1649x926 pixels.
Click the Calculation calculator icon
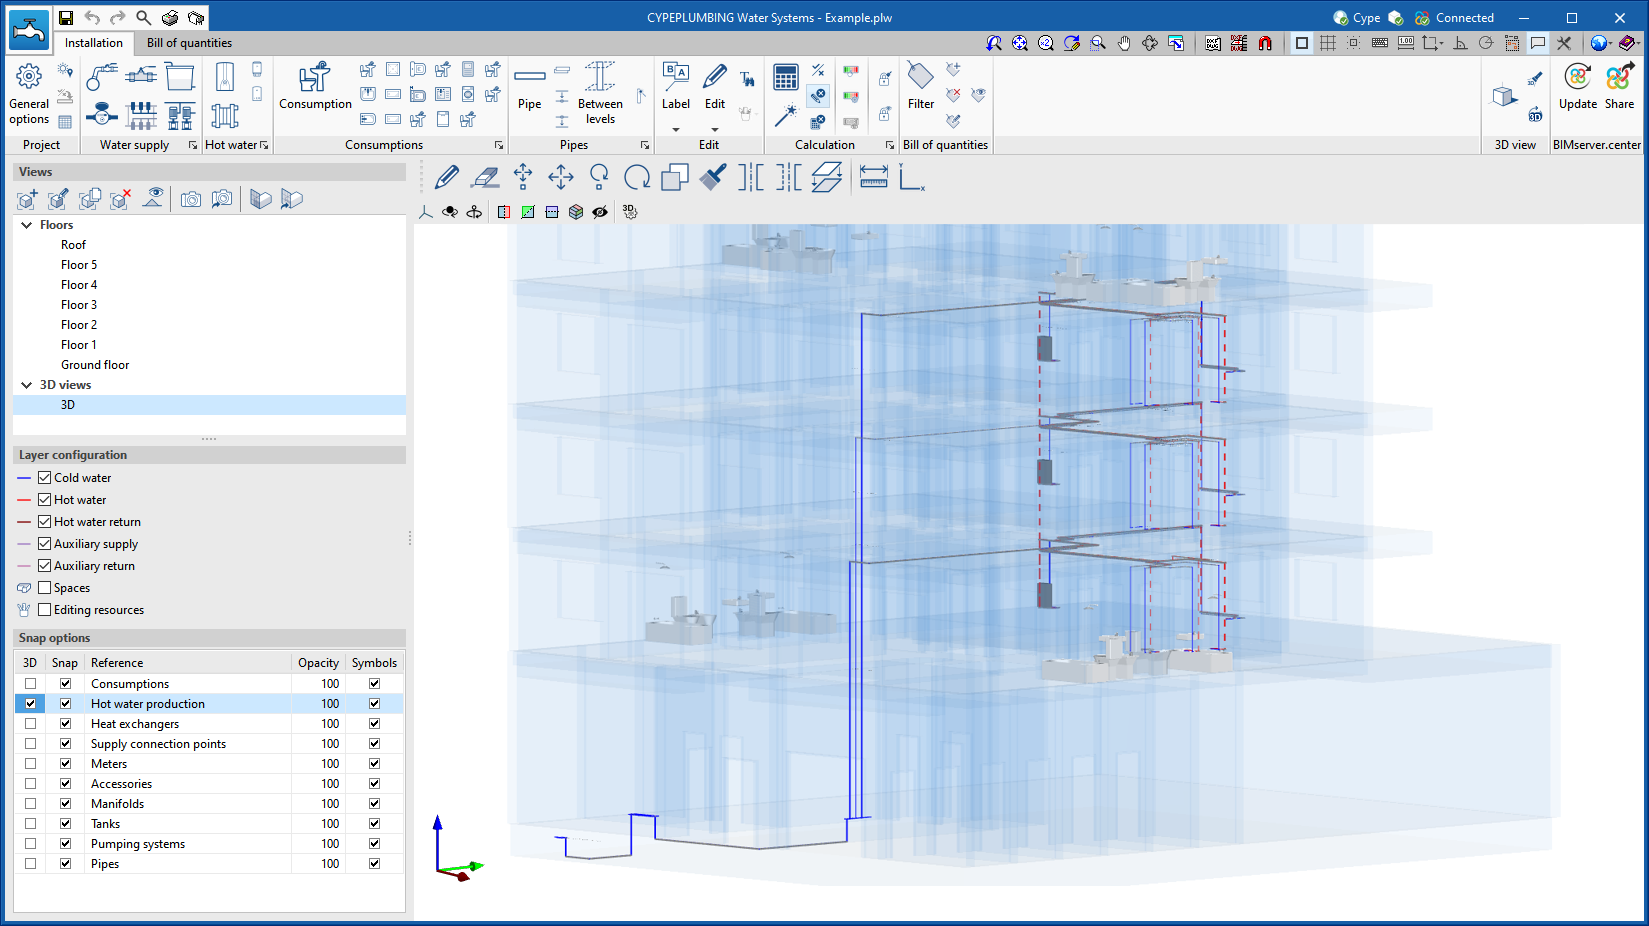786,78
